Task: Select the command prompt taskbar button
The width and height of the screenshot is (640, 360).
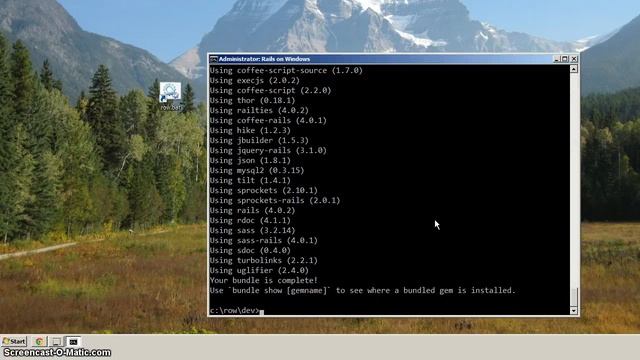Action: [73, 341]
